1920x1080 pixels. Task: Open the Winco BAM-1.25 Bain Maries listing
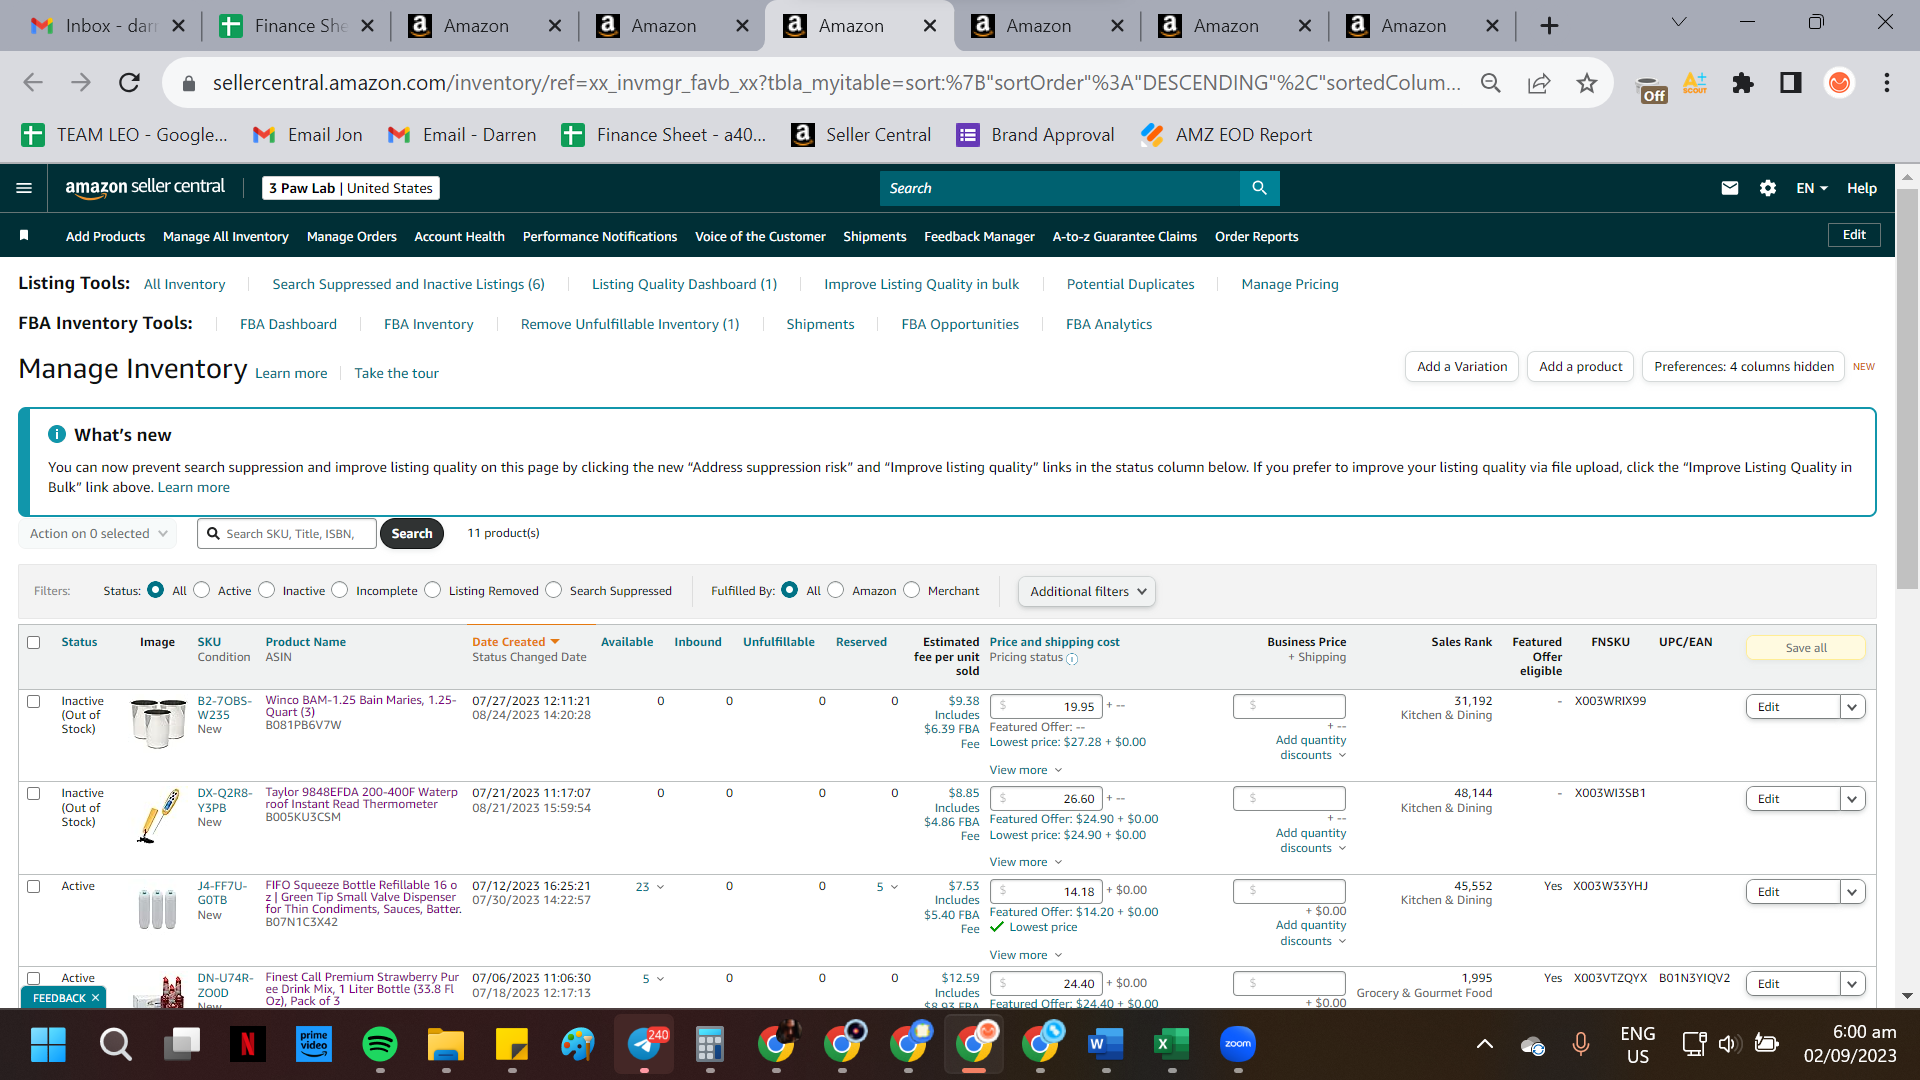(361, 706)
